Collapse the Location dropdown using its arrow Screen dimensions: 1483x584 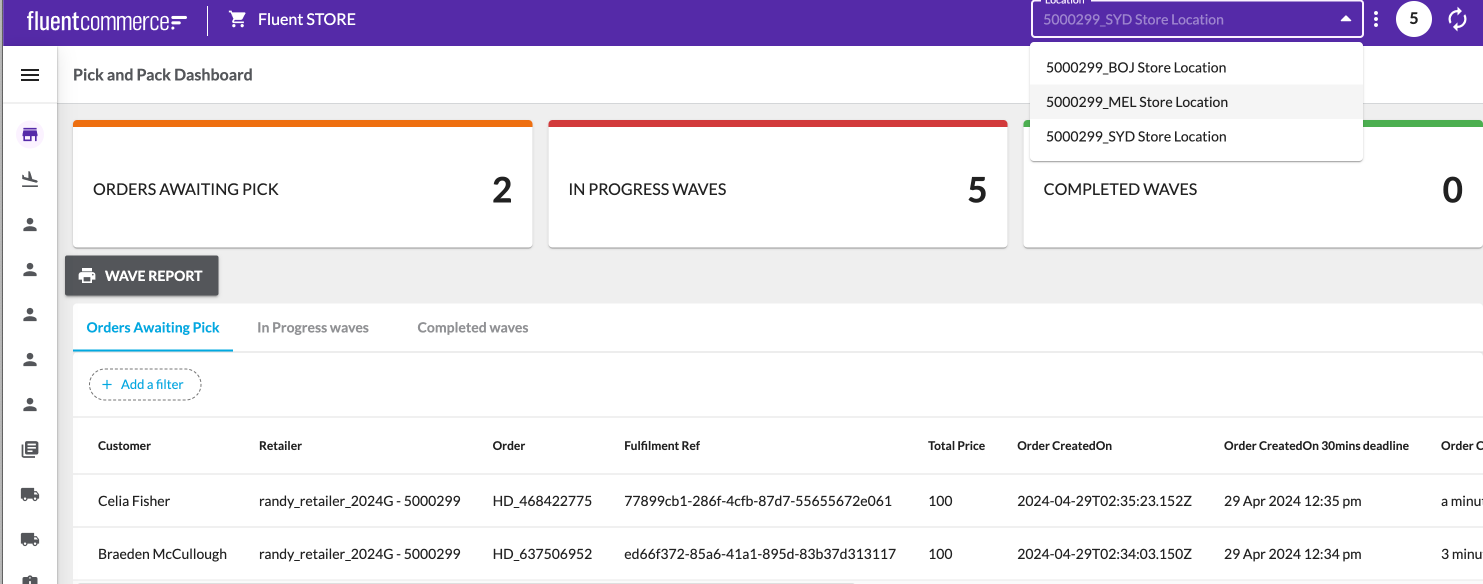[1344, 19]
